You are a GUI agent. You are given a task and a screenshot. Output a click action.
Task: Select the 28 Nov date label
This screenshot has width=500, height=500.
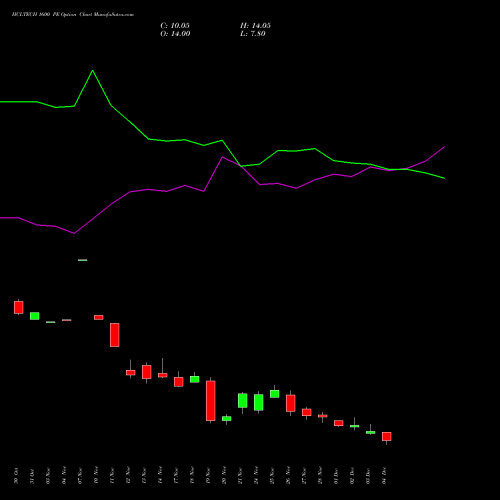pos(320,476)
